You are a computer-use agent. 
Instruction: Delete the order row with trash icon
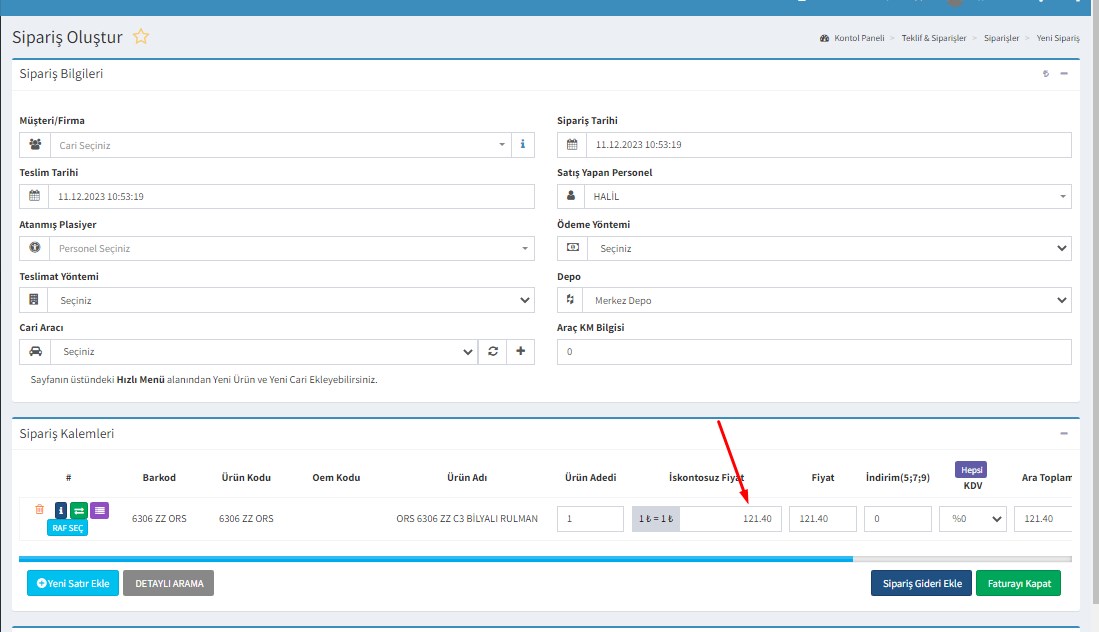40,509
